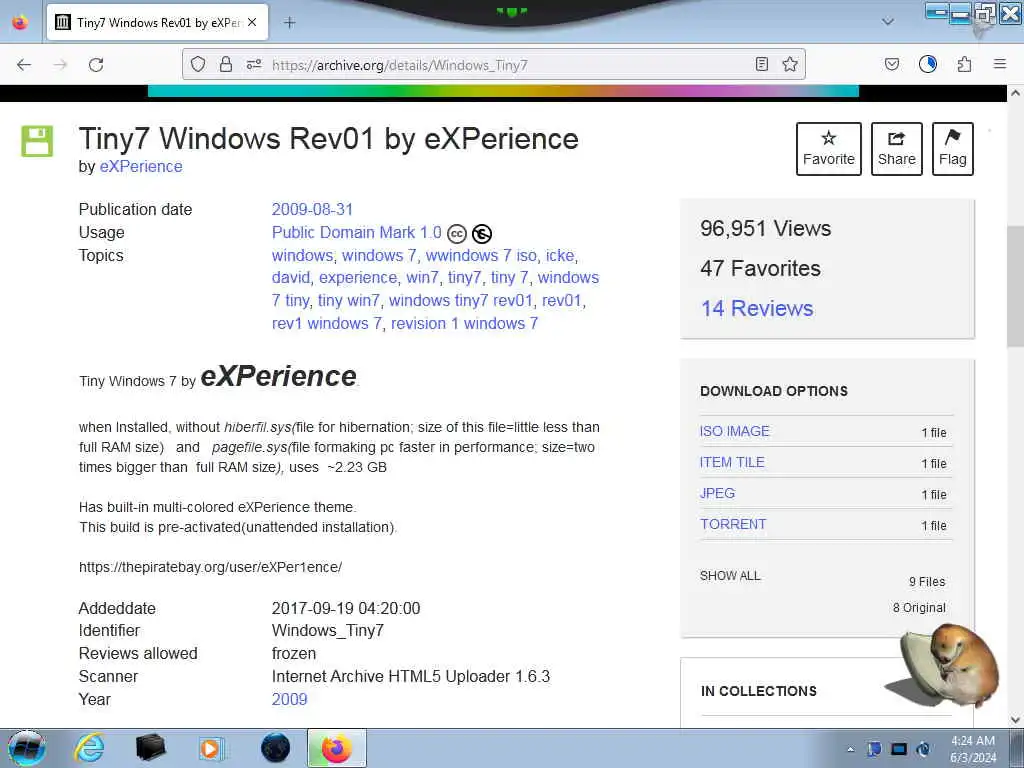Image resolution: width=1024 pixels, height=768 pixels.
Task: Expand the list all tabs chevron
Action: click(888, 22)
